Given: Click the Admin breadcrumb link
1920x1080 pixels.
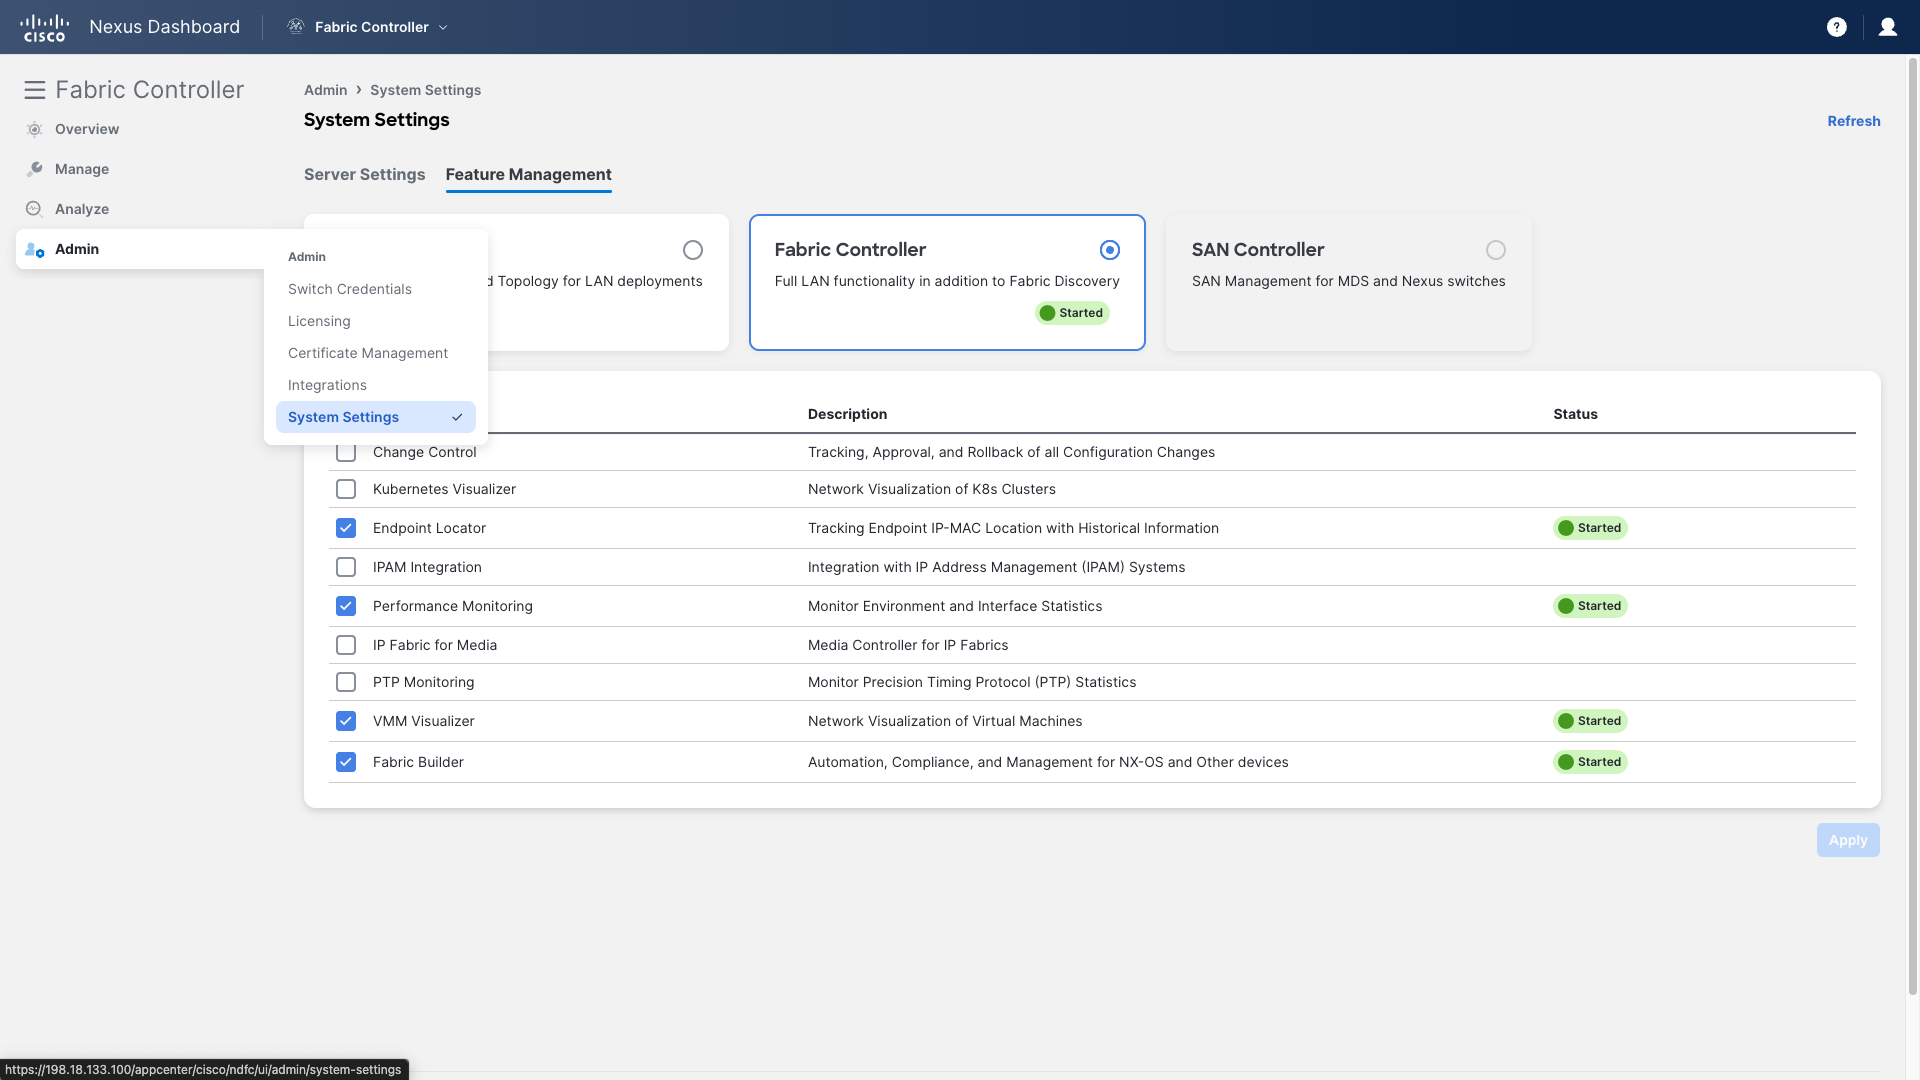Looking at the screenshot, I should [325, 90].
